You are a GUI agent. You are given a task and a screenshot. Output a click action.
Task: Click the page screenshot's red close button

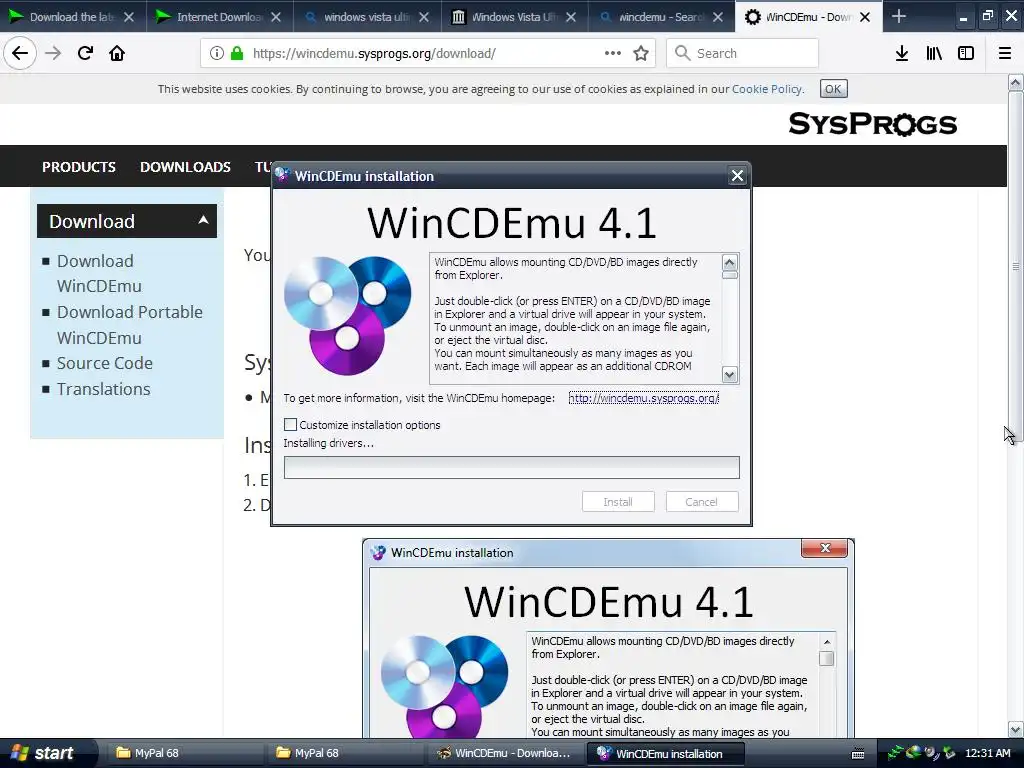824,548
